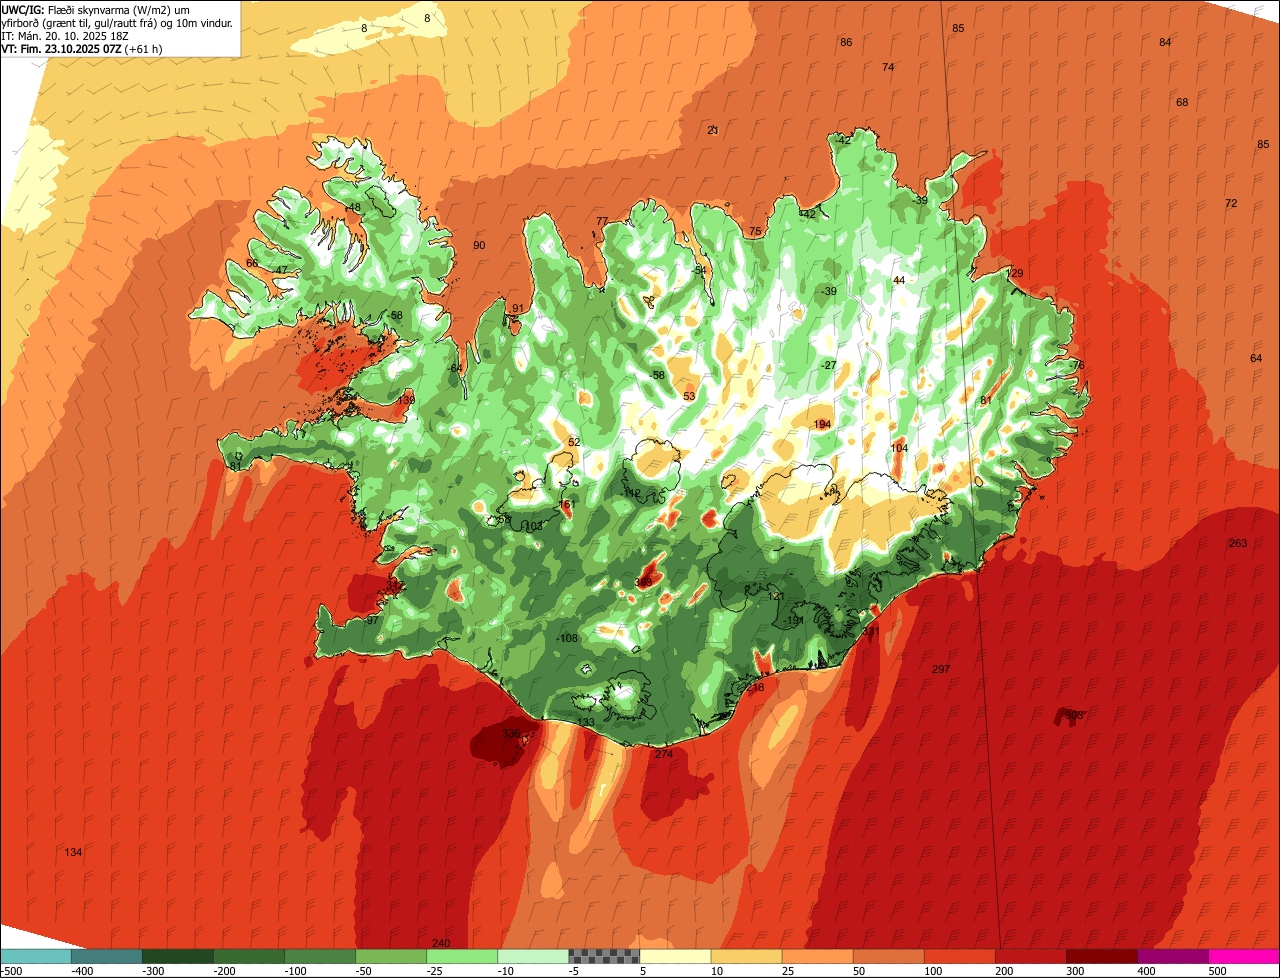
Task: Click the -27 value on land
Action: pos(828,365)
